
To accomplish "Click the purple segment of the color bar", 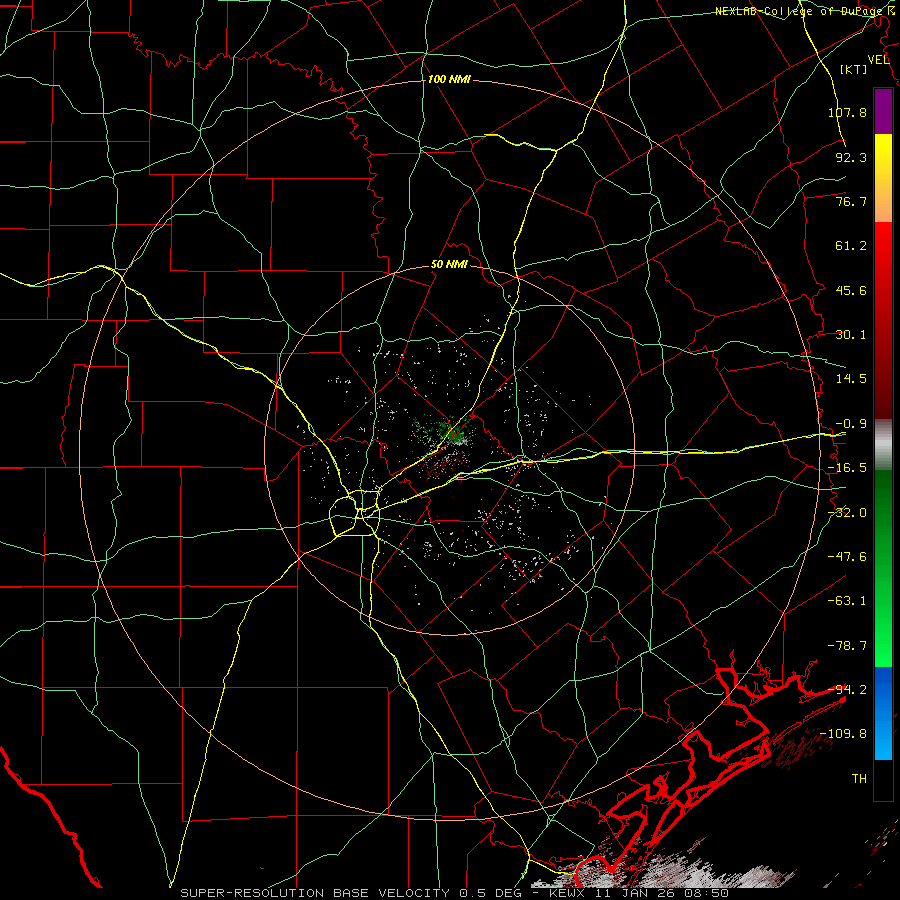I will [x=883, y=111].
